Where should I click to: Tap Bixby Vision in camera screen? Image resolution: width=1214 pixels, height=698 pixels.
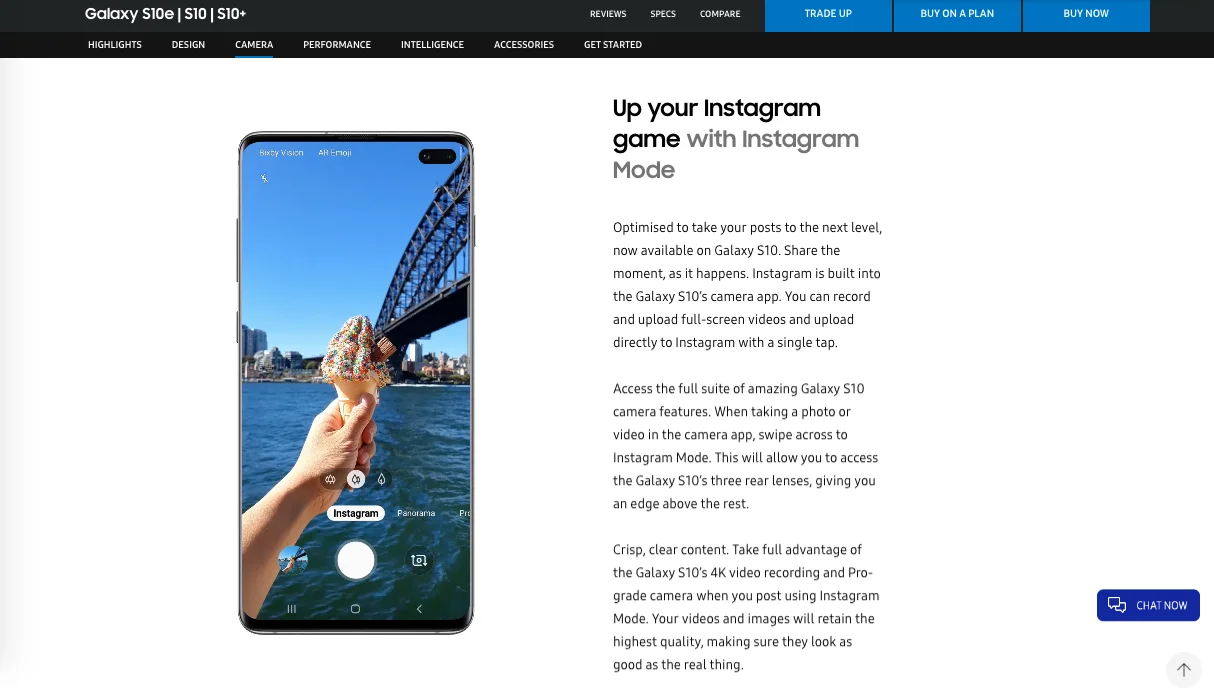coord(281,153)
